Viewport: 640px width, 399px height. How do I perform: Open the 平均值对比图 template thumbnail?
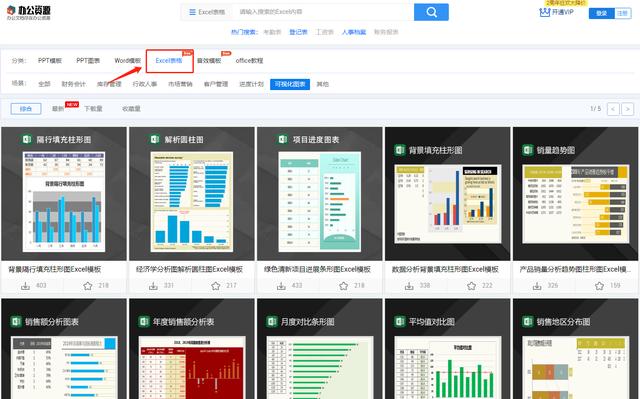tap(447, 349)
